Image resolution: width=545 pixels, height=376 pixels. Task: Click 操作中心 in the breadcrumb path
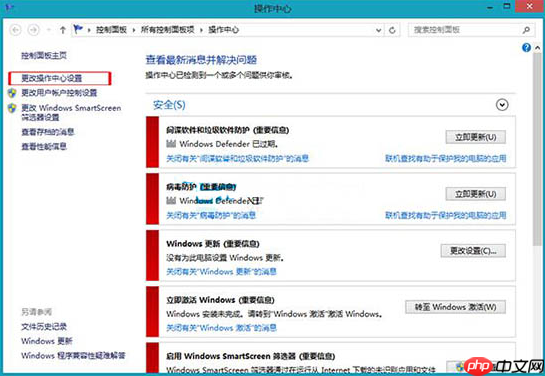223,30
